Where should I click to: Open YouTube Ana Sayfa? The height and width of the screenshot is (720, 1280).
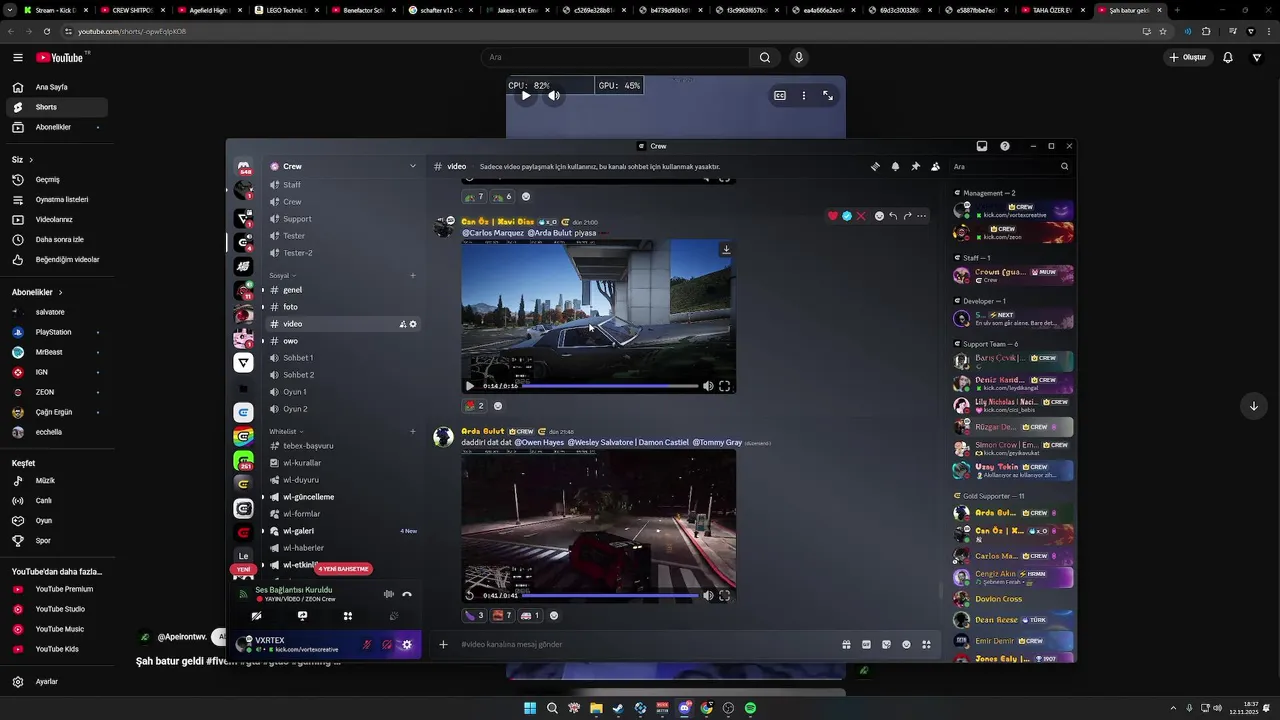[56, 87]
